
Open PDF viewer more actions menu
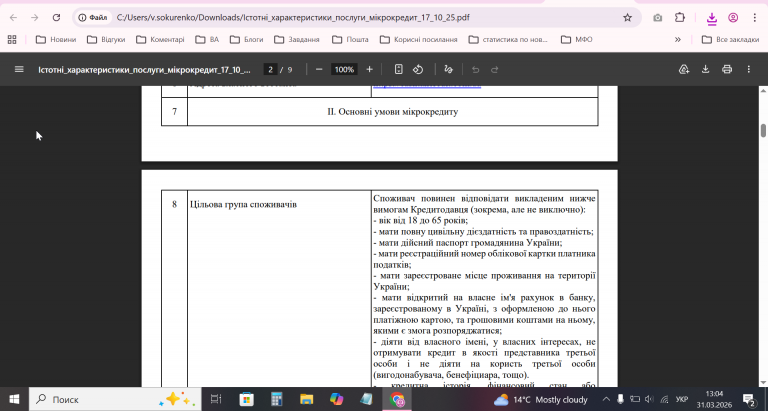coord(748,70)
